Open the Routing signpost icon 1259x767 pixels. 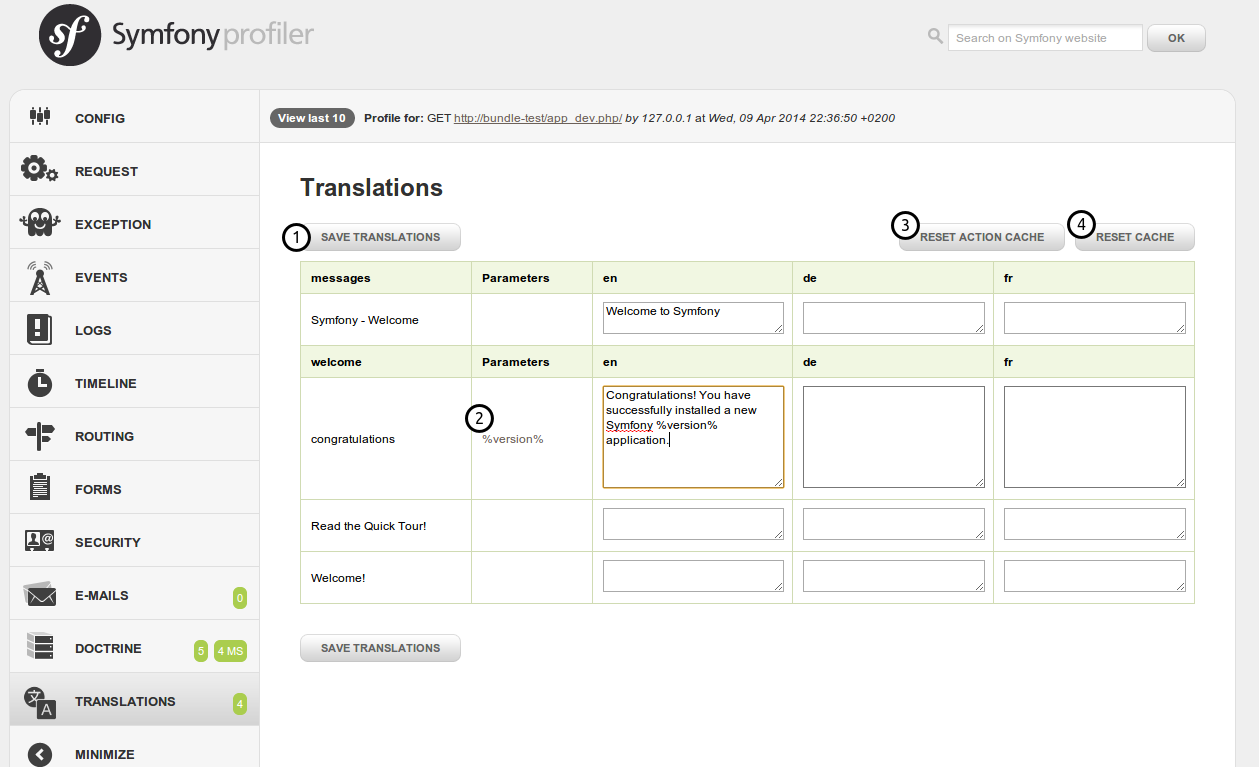tap(39, 435)
